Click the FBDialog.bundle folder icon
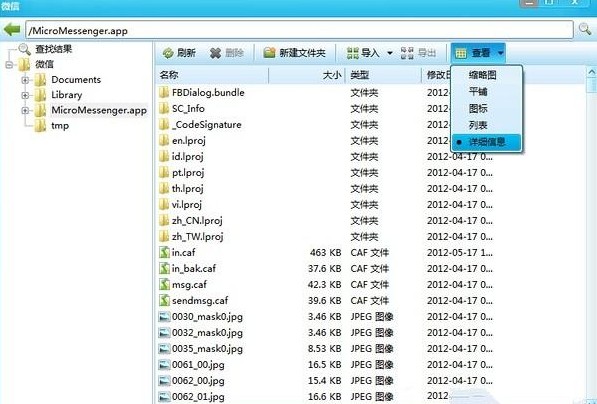Viewport: 597px width, 404px height. [164, 92]
